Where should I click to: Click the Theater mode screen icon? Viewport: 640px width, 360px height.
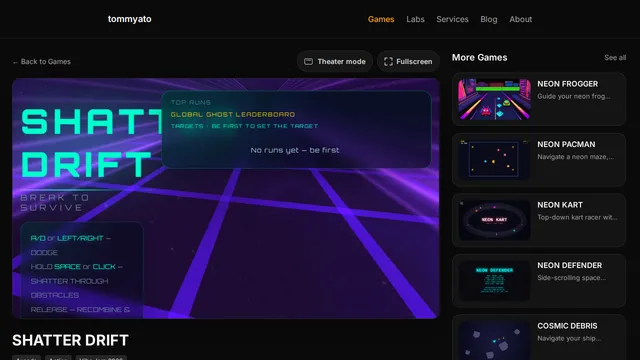point(309,62)
